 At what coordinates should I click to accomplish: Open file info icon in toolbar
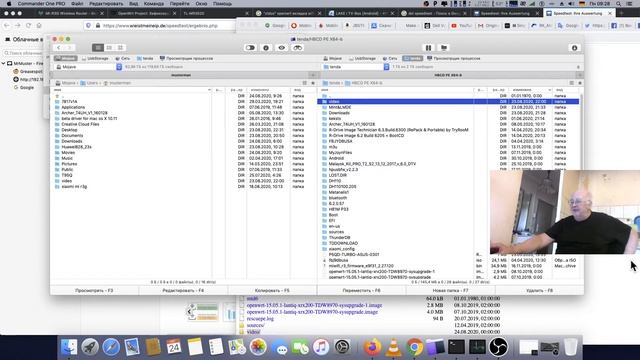[x=266, y=48]
